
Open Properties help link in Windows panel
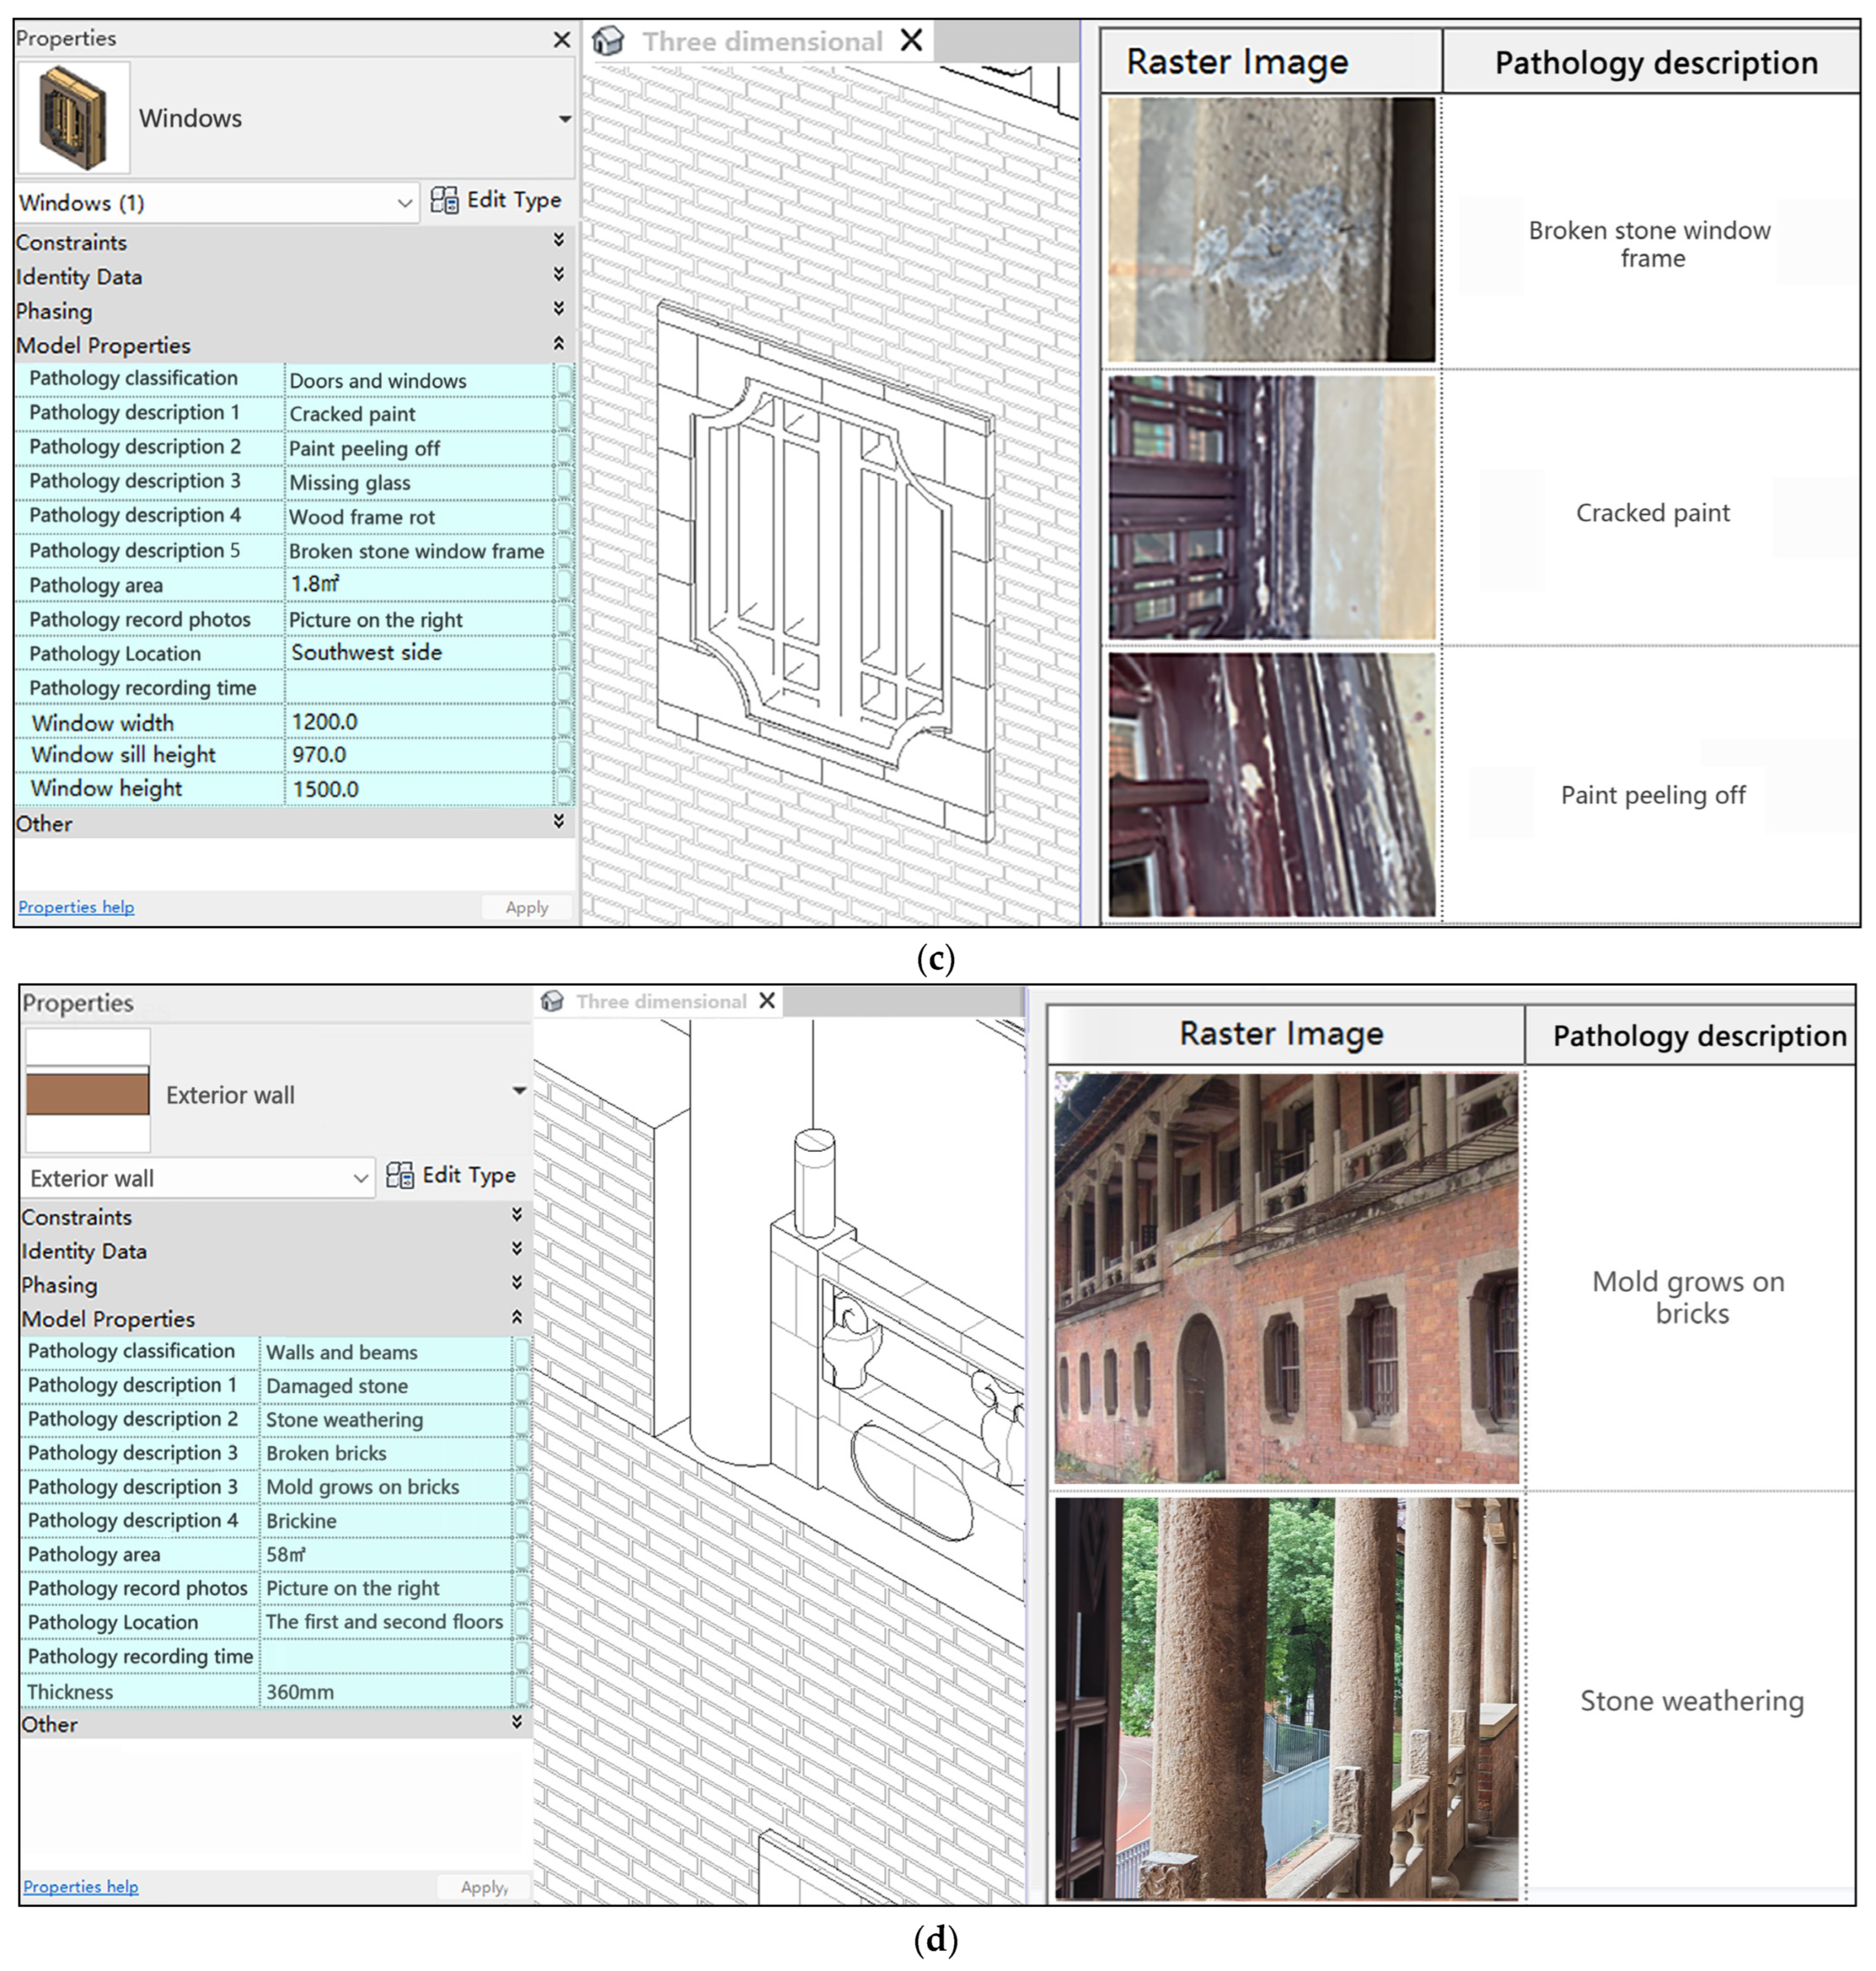pos(76,907)
